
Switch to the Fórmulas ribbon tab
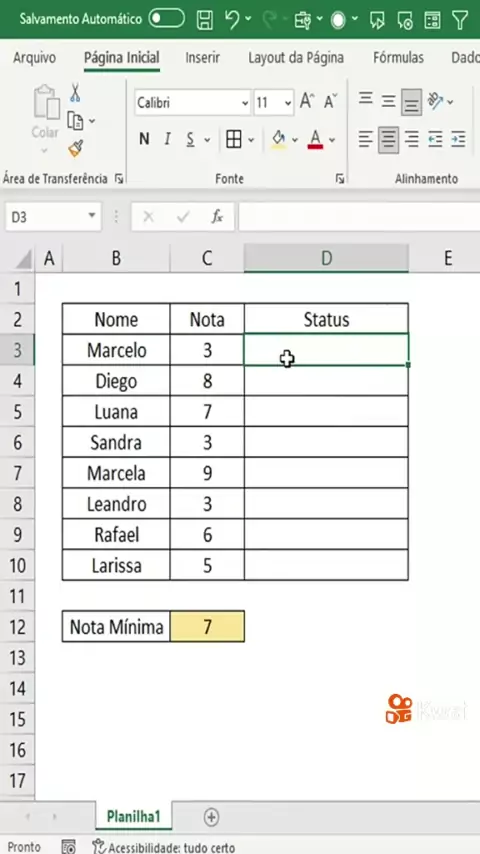click(398, 58)
